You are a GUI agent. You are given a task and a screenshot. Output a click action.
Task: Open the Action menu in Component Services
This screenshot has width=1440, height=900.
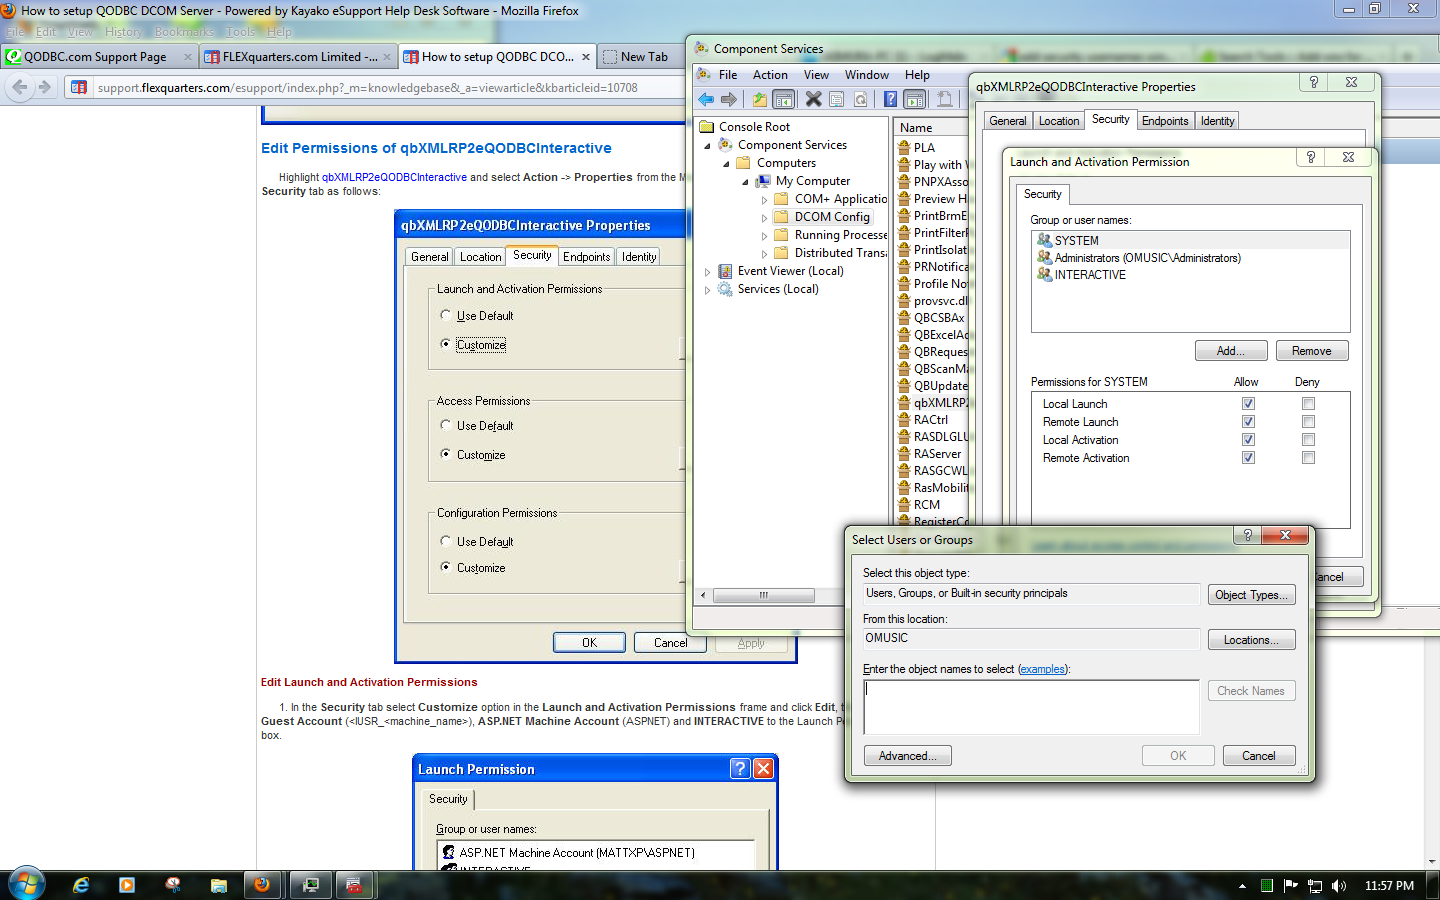[x=770, y=74]
